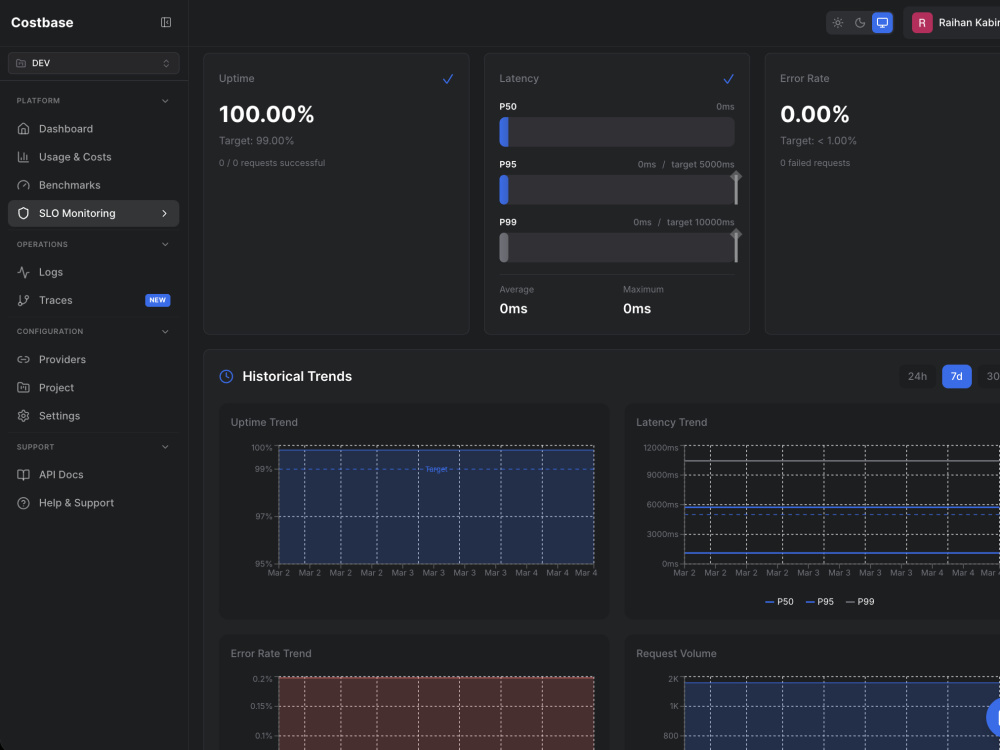Open the API Docs link
The width and height of the screenshot is (1000, 750).
click(x=93, y=474)
